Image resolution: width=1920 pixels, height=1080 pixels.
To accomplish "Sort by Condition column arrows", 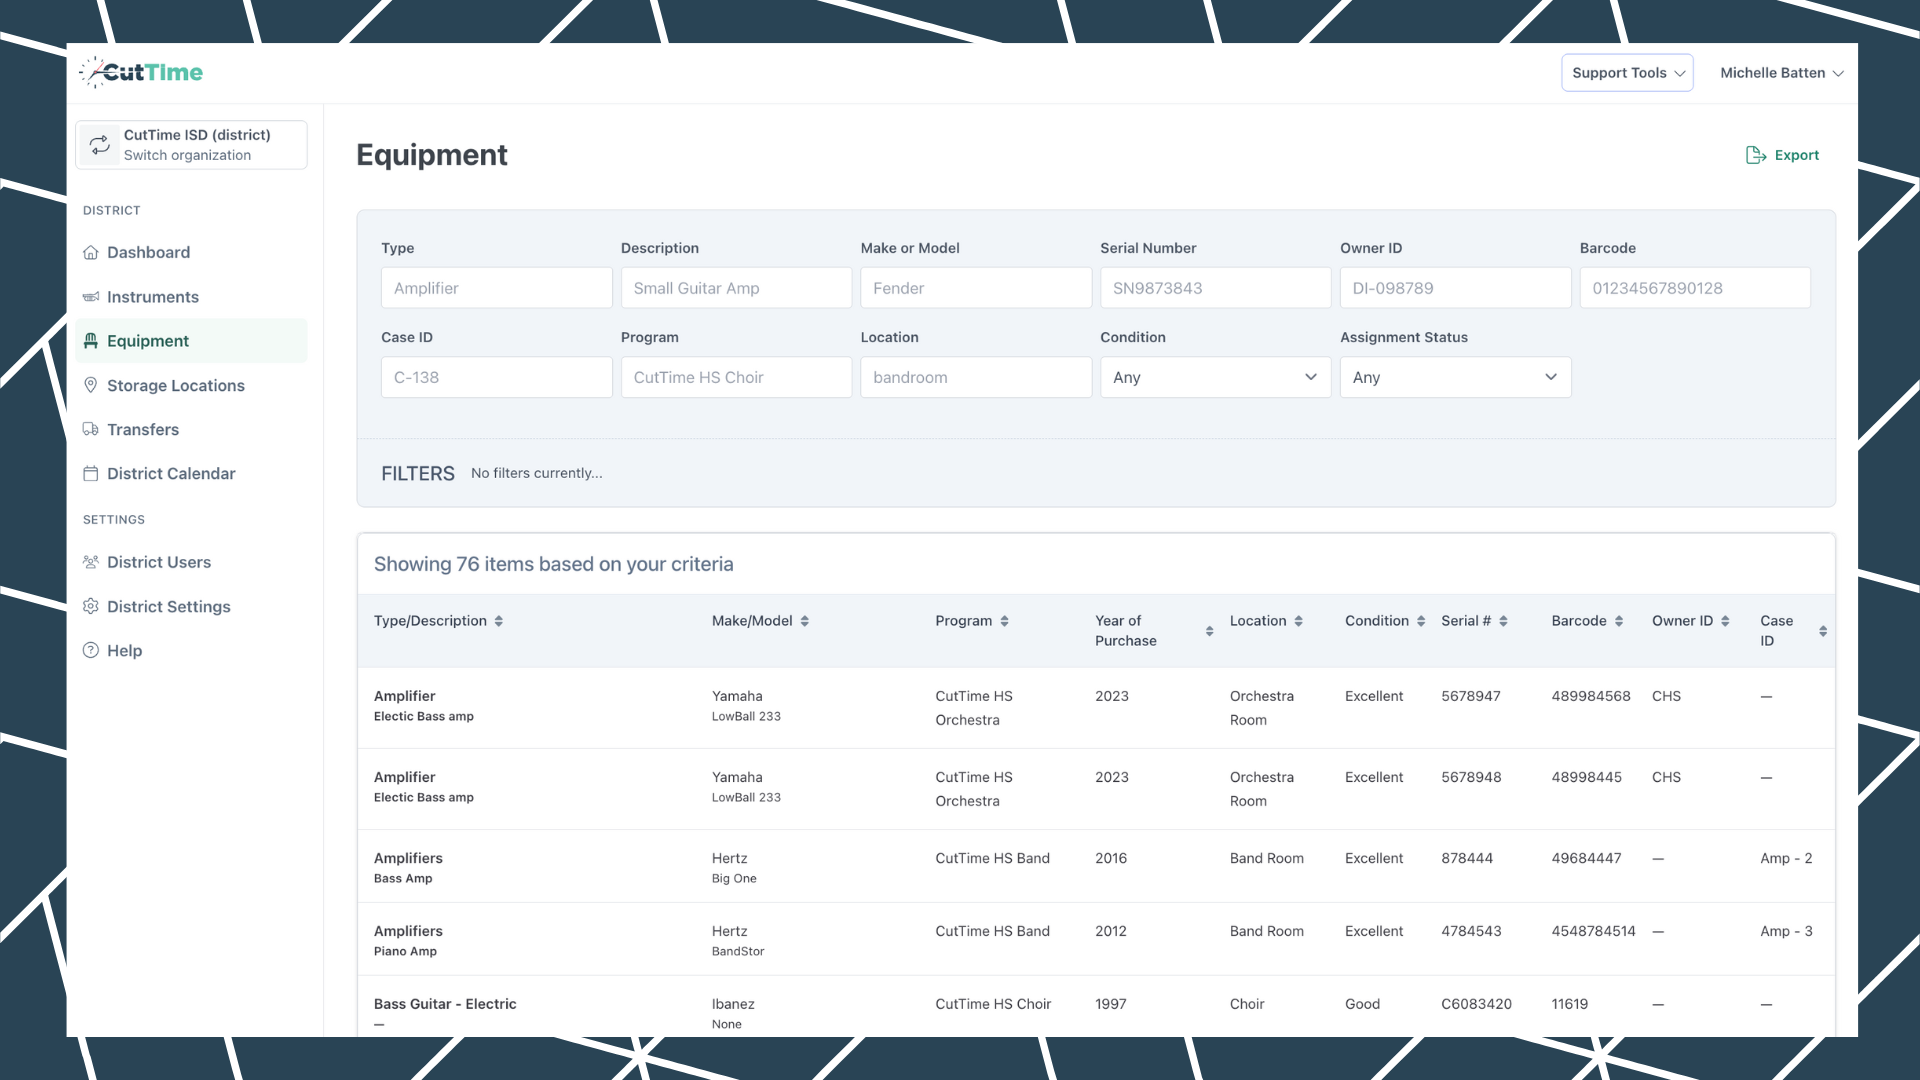I will (x=1421, y=621).
